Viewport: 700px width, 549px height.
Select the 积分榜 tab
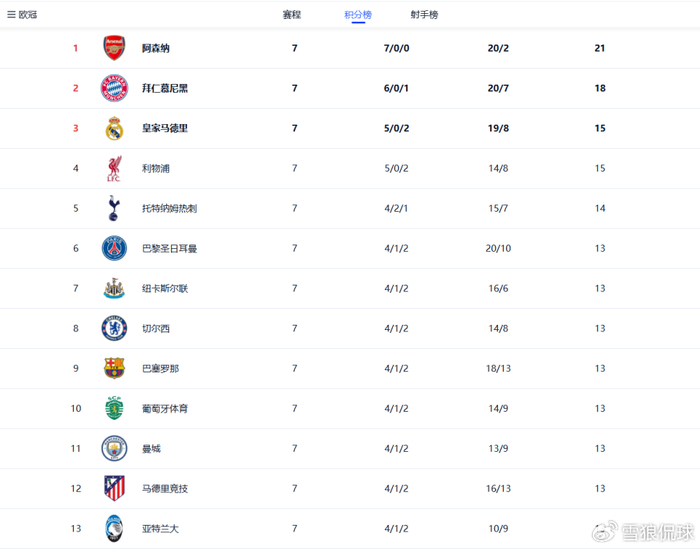[357, 15]
